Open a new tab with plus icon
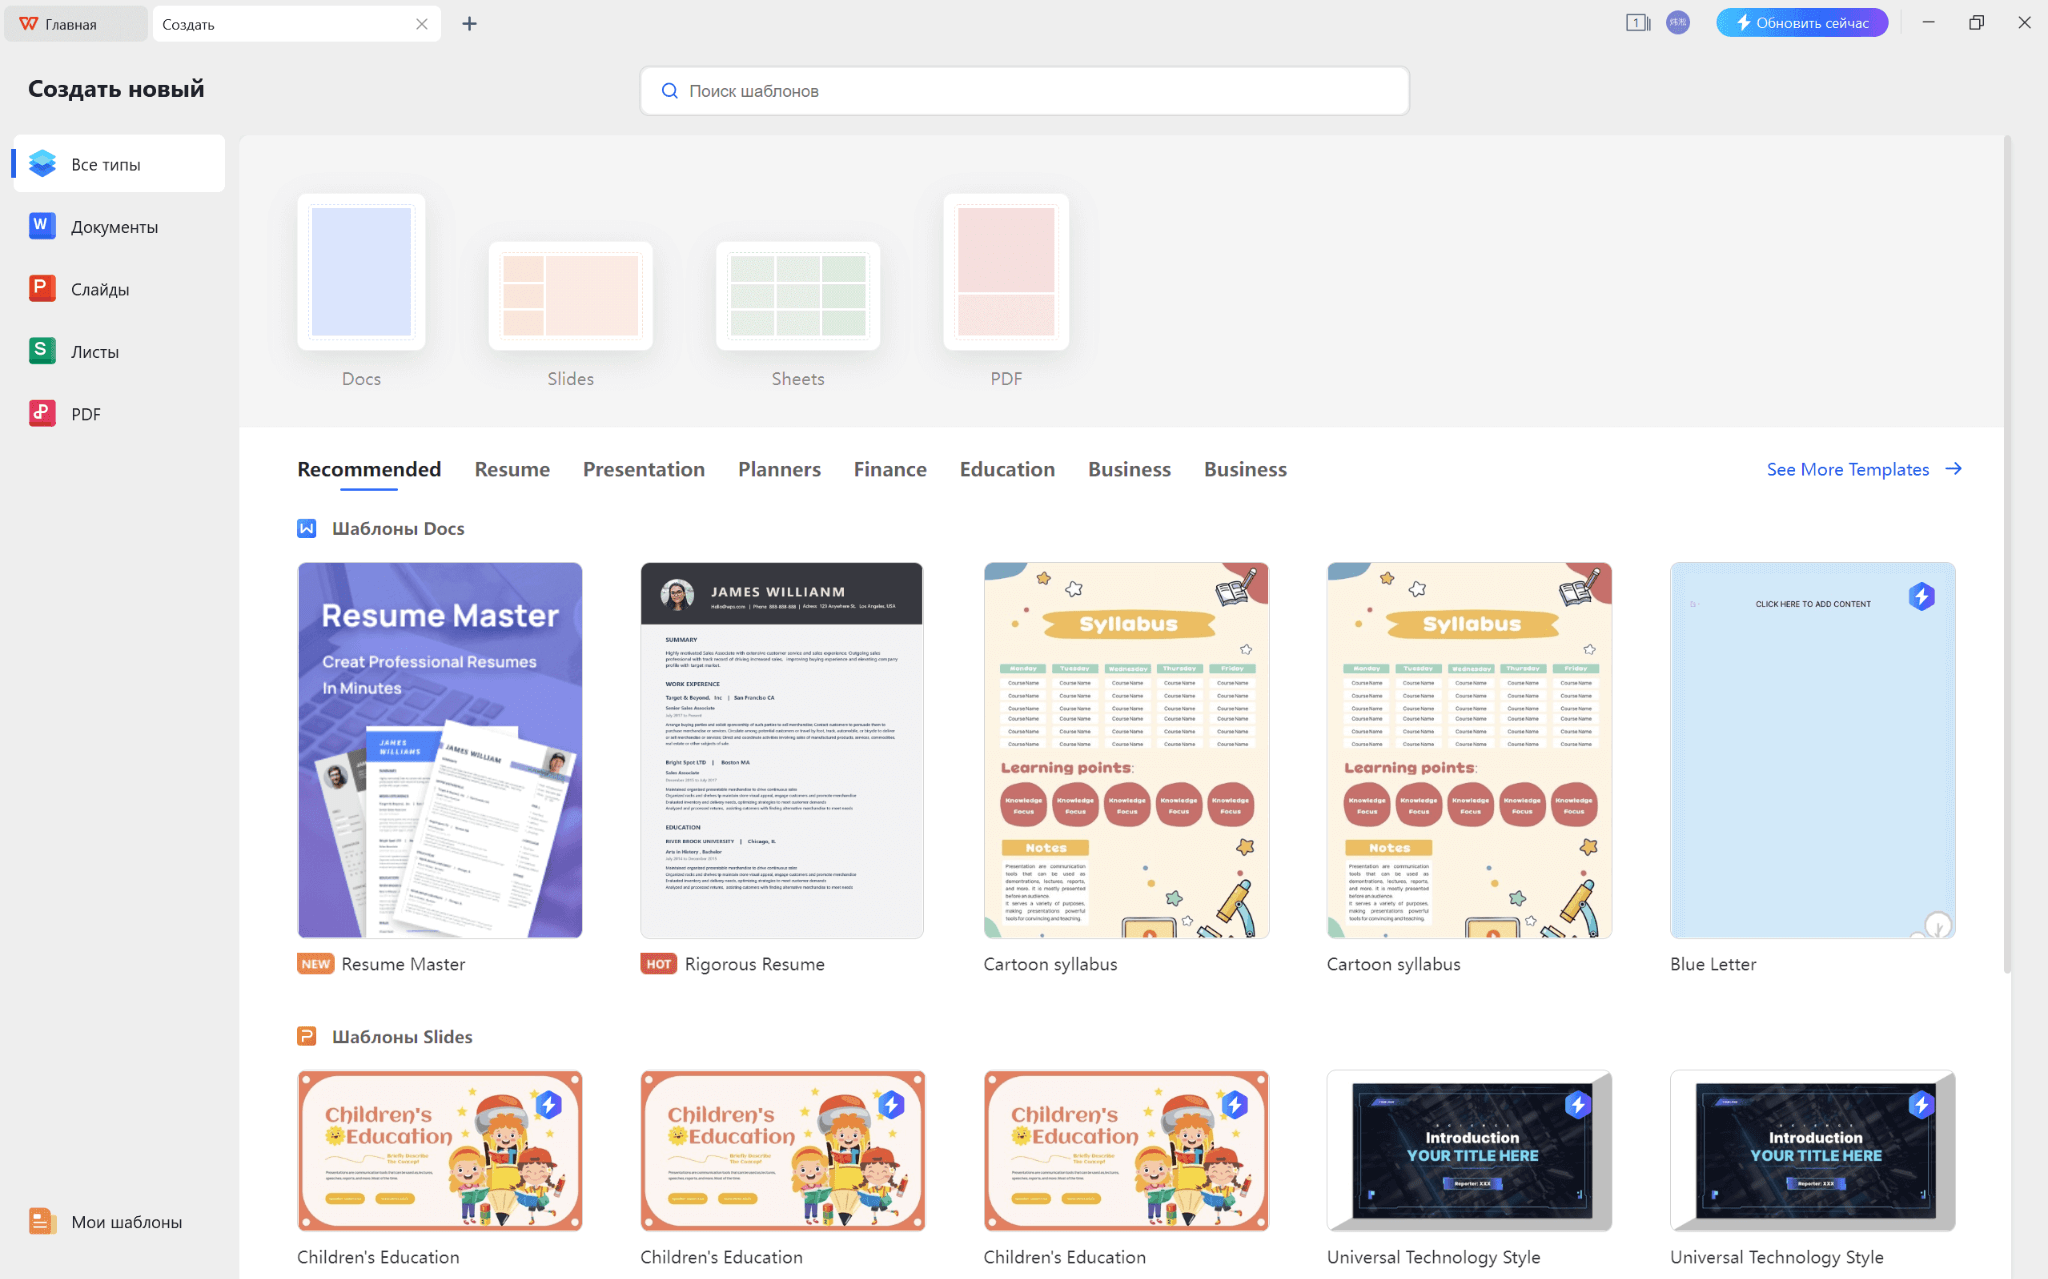Image resolution: width=2048 pixels, height=1279 pixels. click(x=469, y=24)
